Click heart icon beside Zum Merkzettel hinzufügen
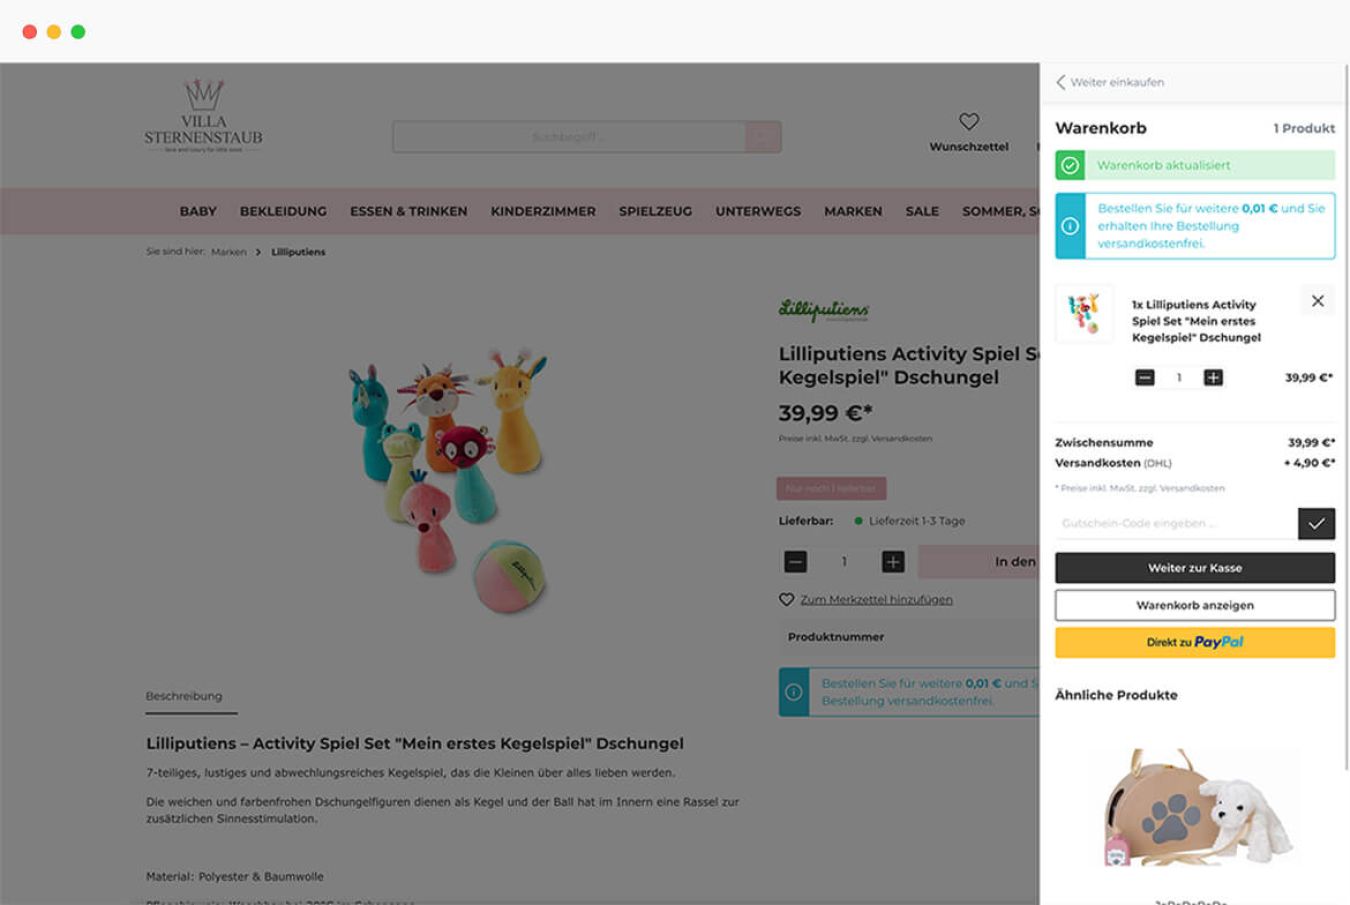This screenshot has height=905, width=1350. point(786,600)
